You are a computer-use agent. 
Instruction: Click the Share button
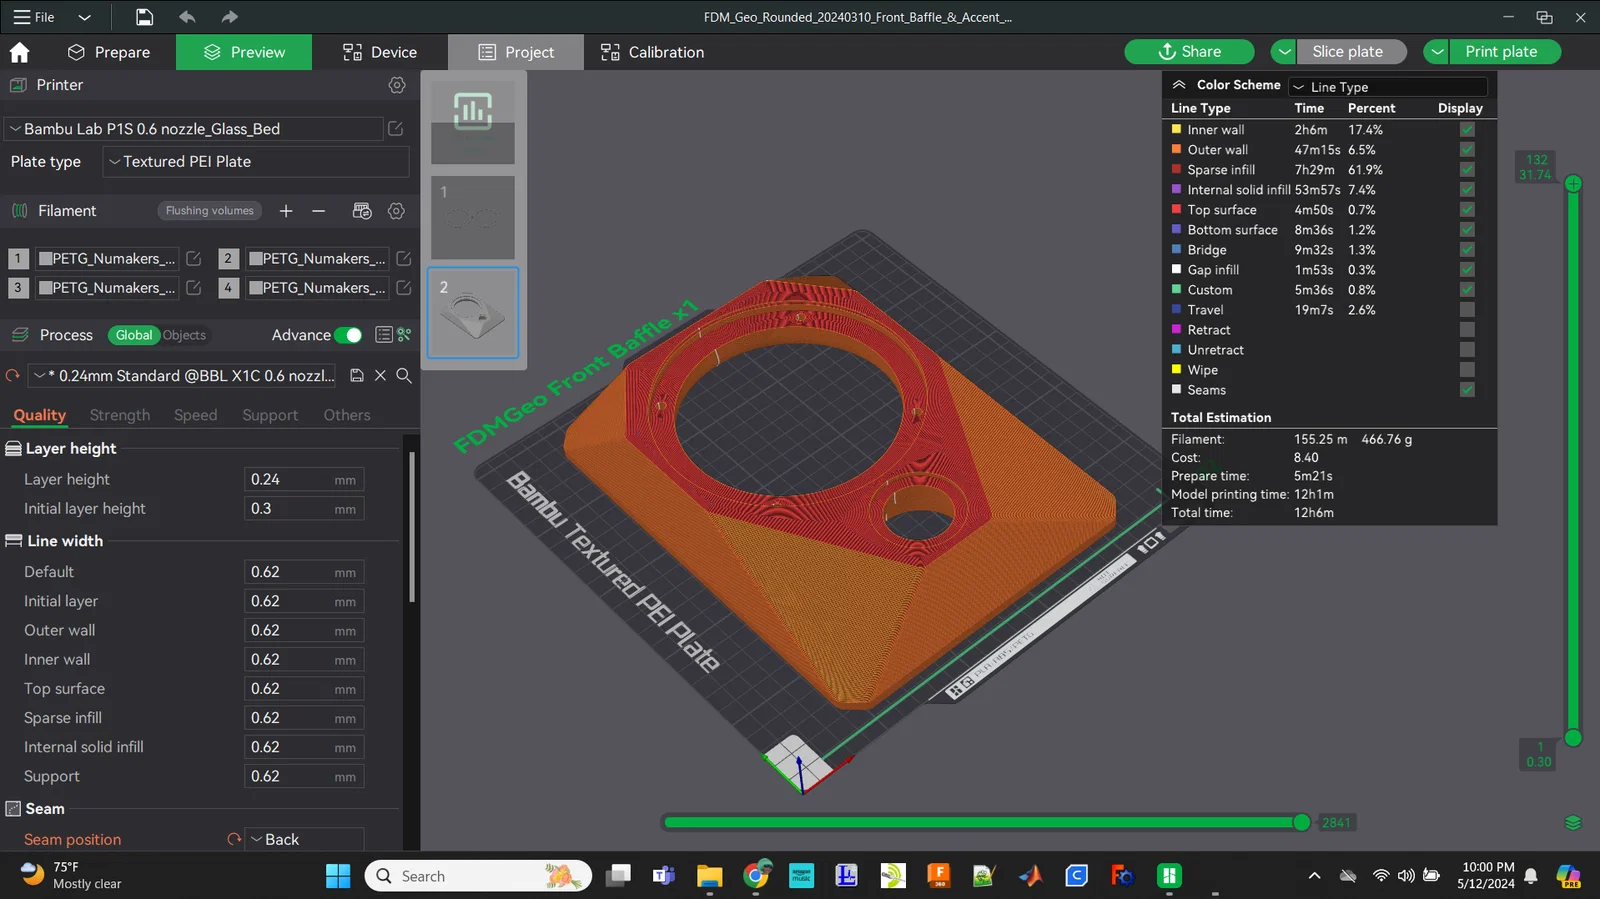[x=1190, y=52]
